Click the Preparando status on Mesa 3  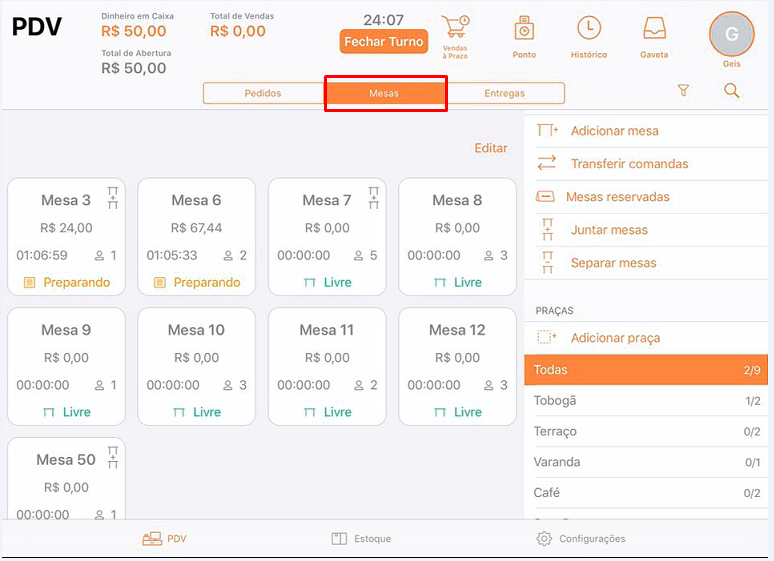(x=67, y=282)
